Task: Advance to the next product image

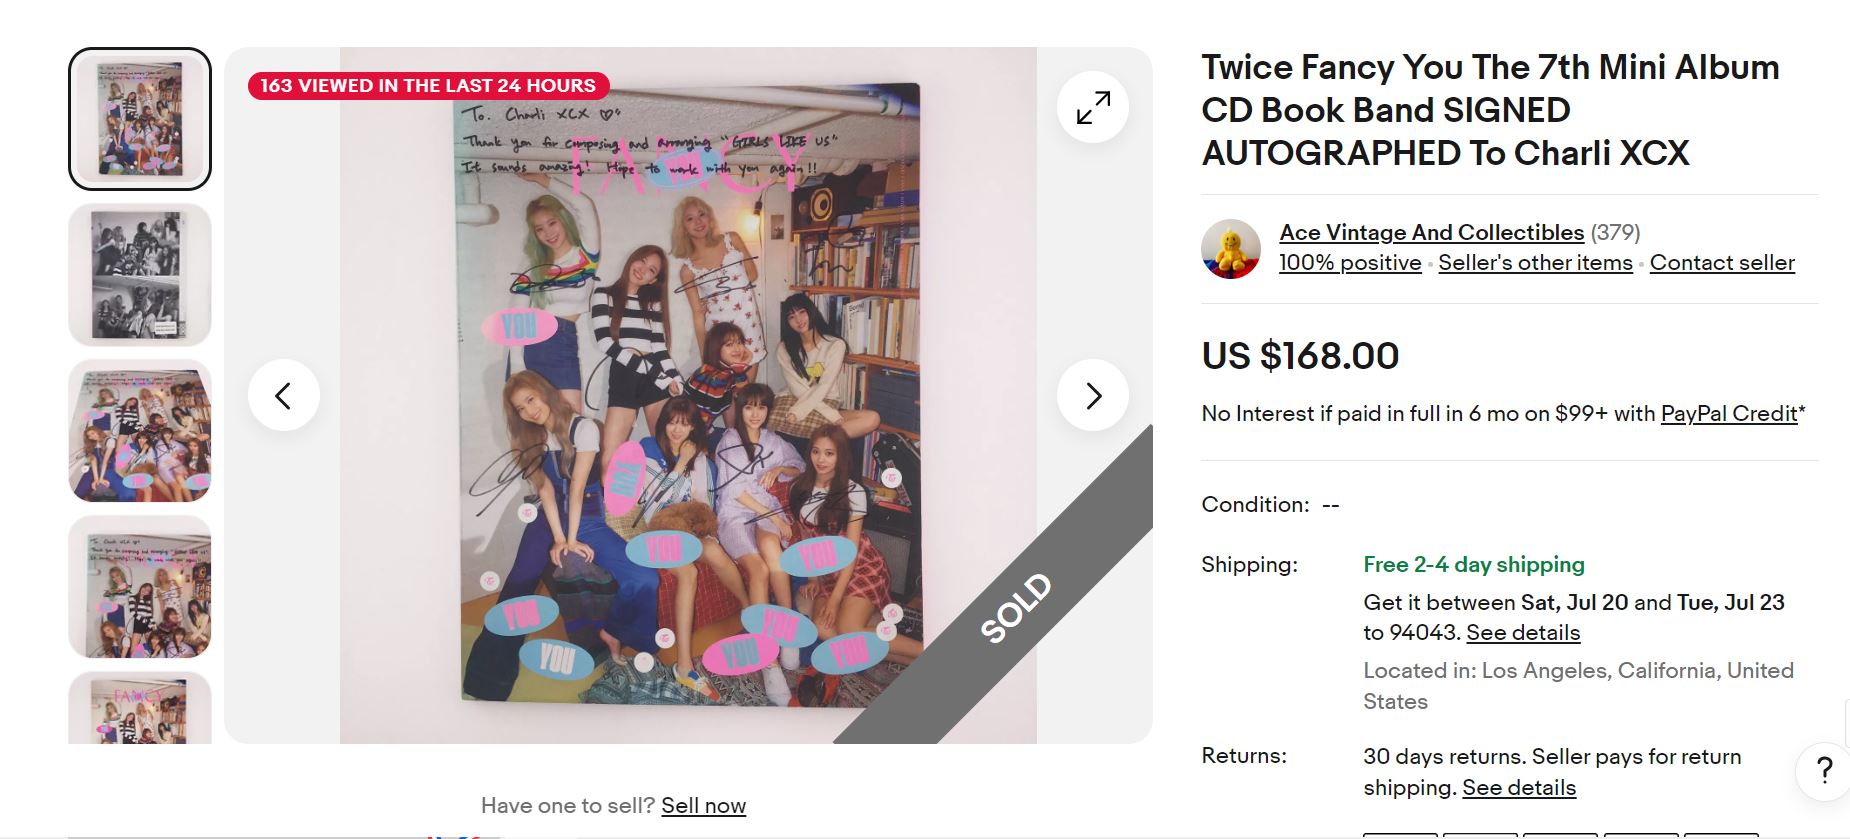Action: coord(1092,395)
